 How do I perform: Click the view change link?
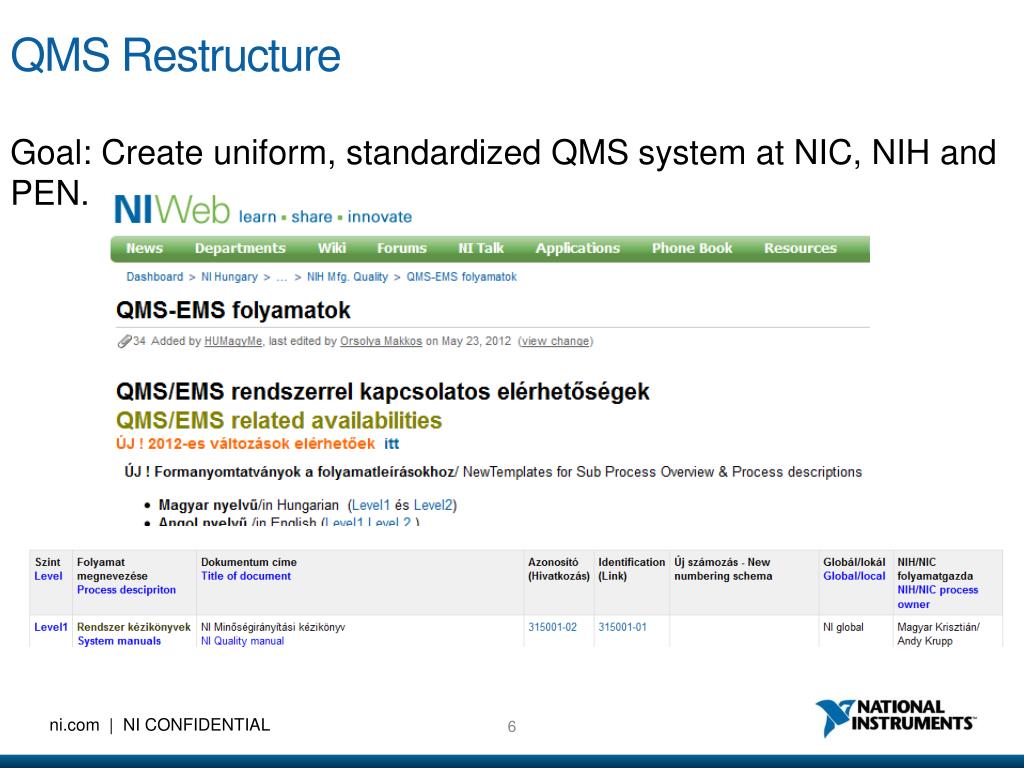tap(556, 341)
